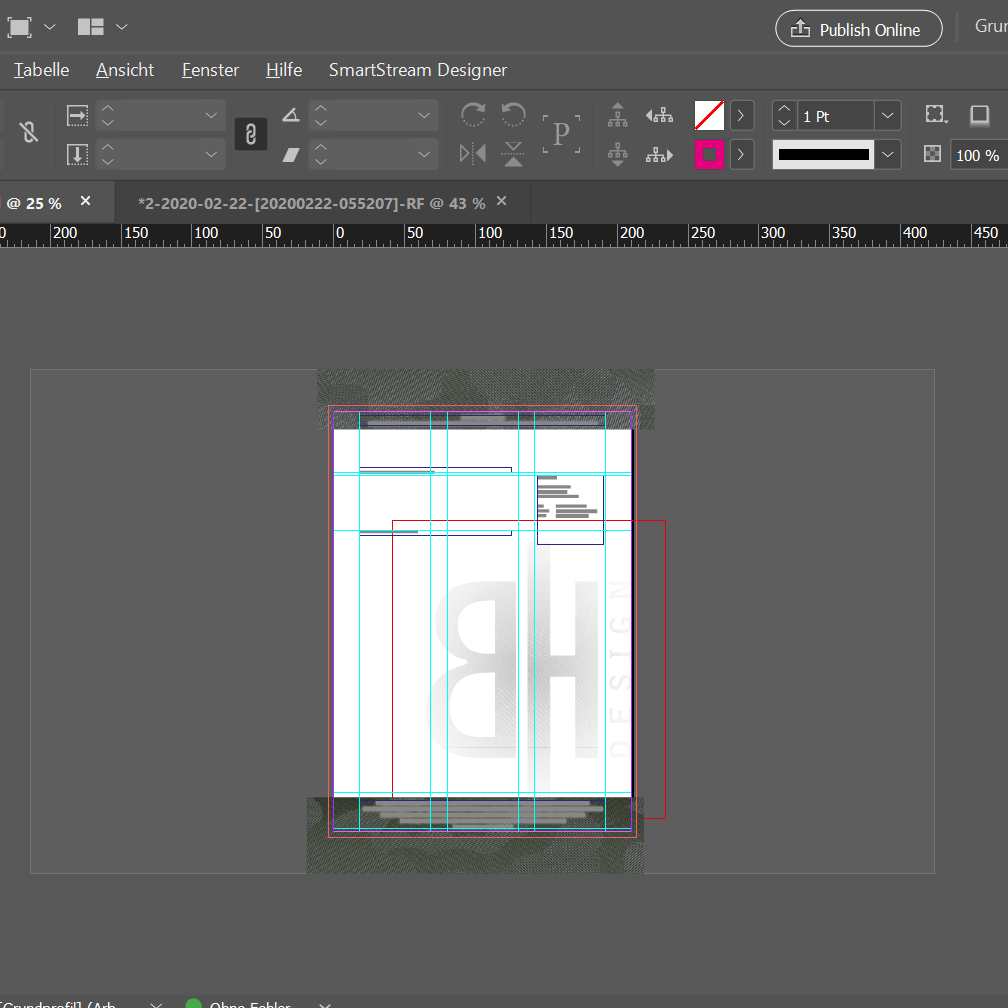Click the screen mode icon
The height and width of the screenshot is (1008, 1008).
[x=20, y=27]
